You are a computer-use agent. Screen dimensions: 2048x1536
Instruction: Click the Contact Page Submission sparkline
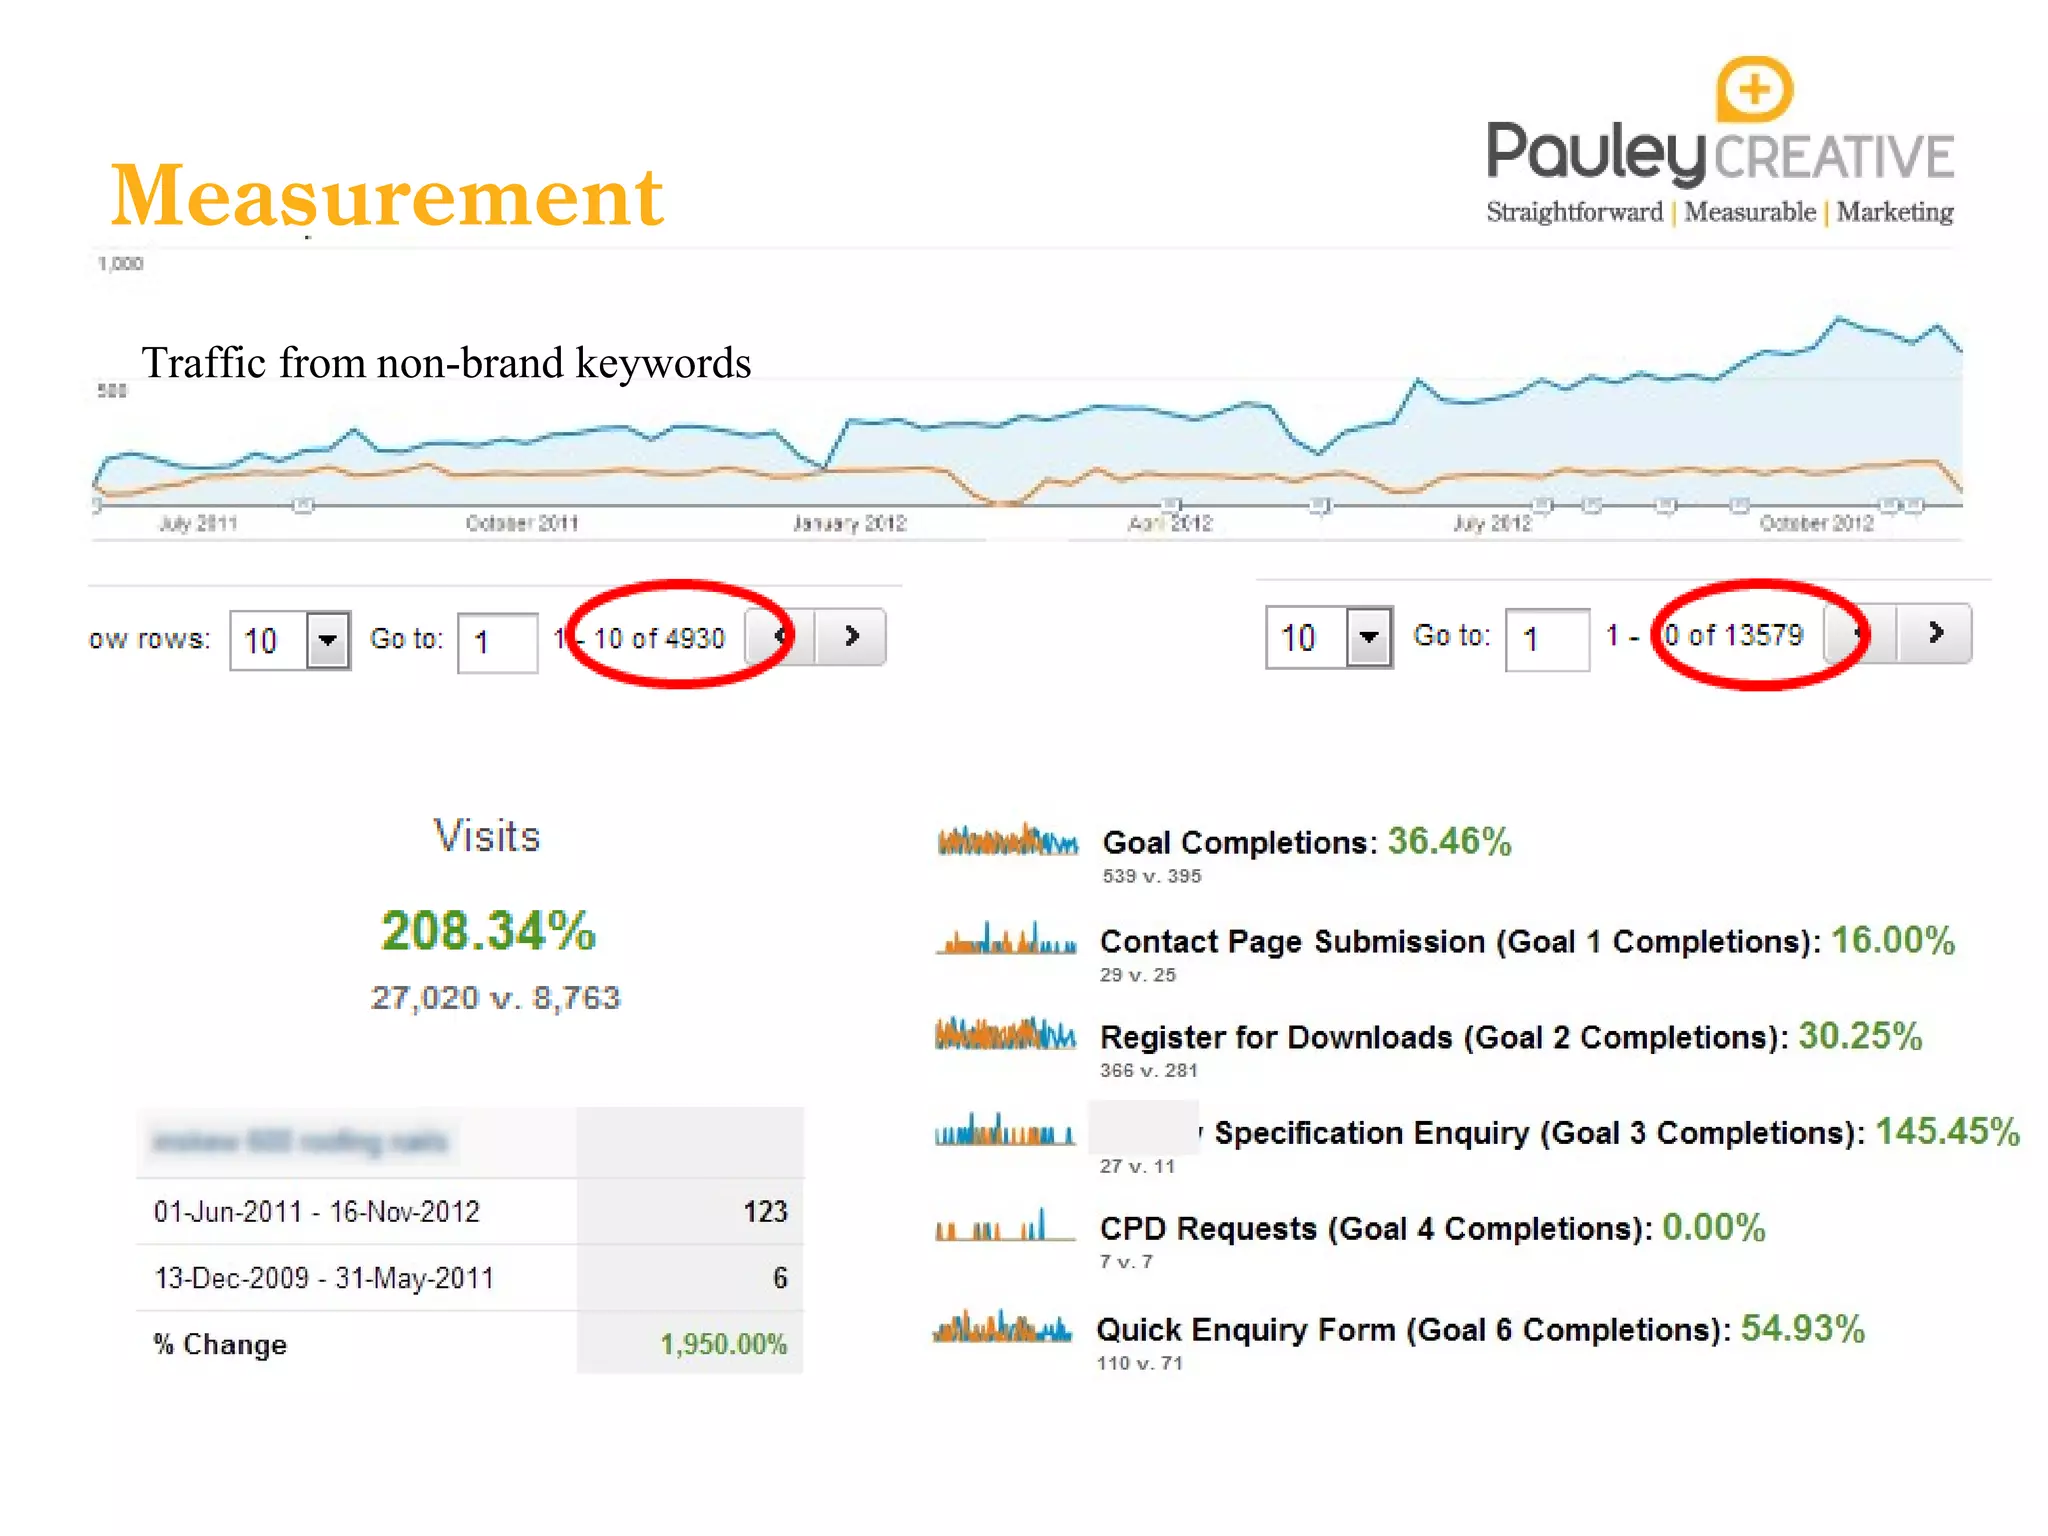[x=1007, y=938]
